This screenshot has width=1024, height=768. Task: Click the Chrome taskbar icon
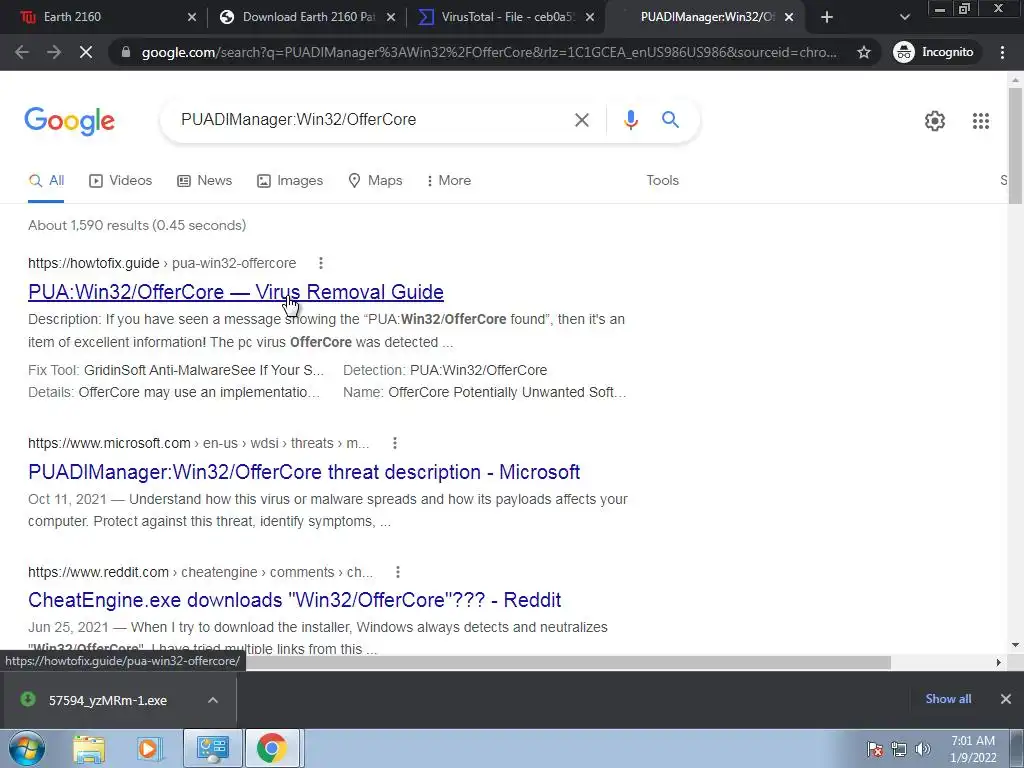[x=272, y=748]
